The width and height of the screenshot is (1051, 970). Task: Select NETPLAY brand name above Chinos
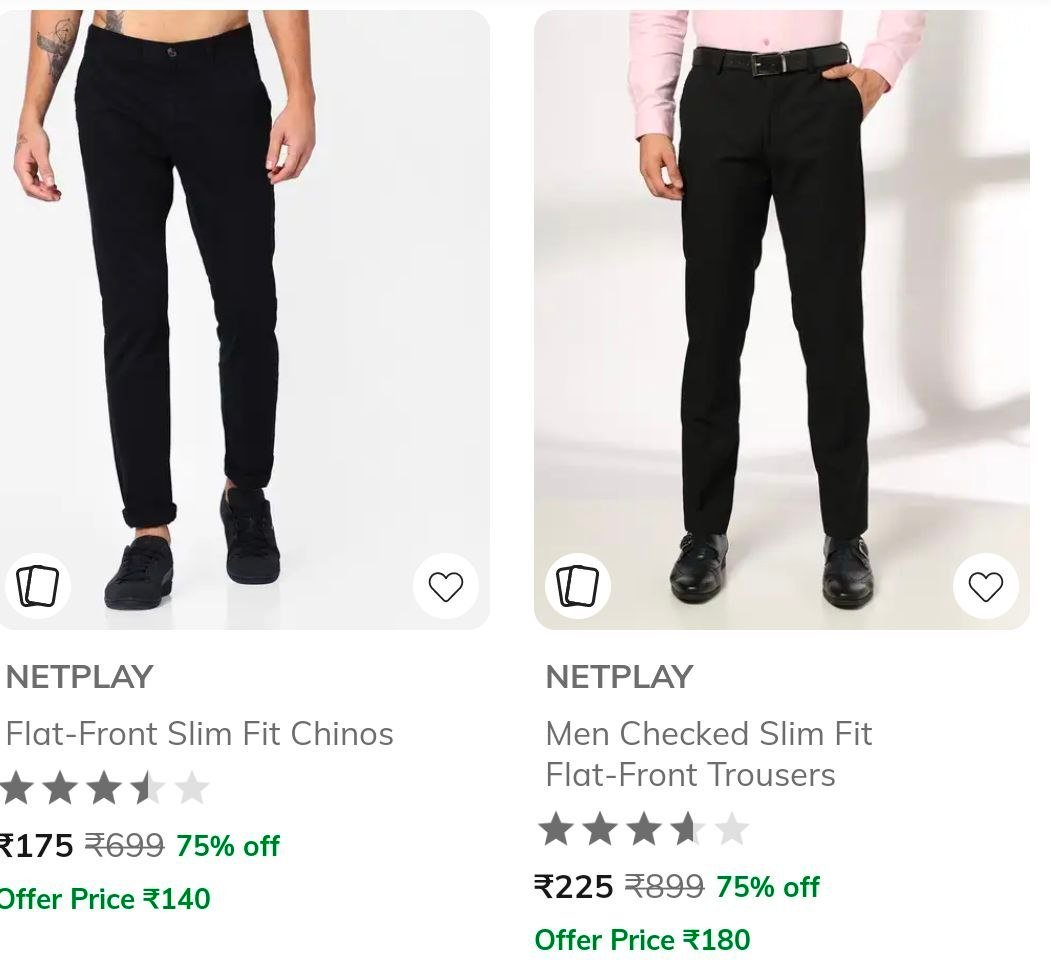point(80,677)
